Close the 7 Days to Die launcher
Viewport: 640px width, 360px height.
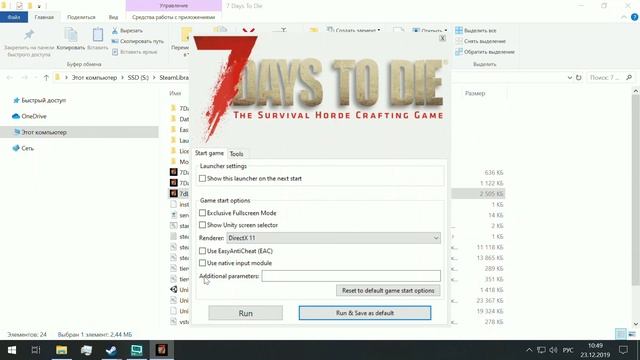coord(442,38)
